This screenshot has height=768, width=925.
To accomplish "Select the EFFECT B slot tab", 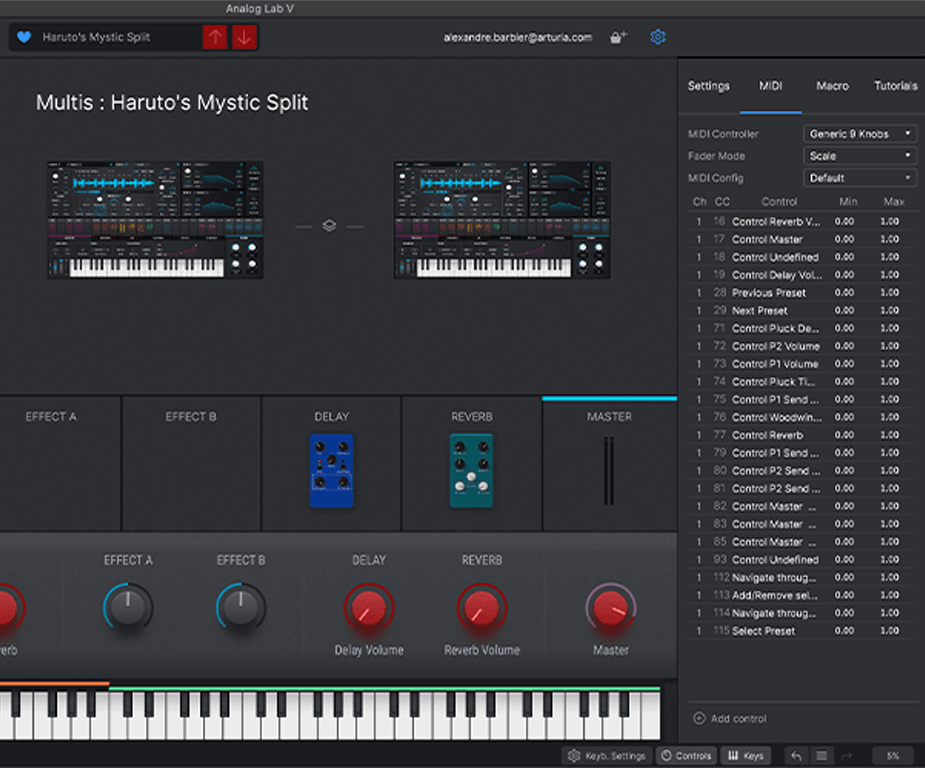I will (x=191, y=464).
